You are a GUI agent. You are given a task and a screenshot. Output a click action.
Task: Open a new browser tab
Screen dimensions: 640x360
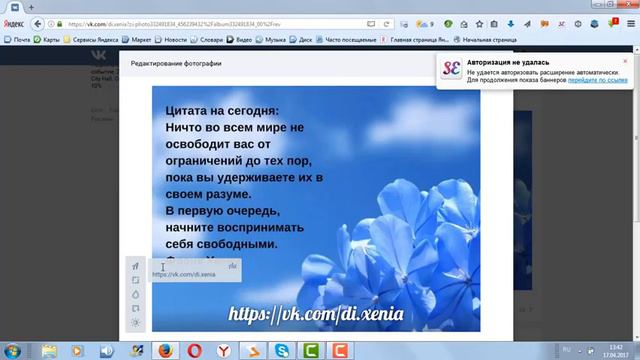pyautogui.click(x=31, y=7)
